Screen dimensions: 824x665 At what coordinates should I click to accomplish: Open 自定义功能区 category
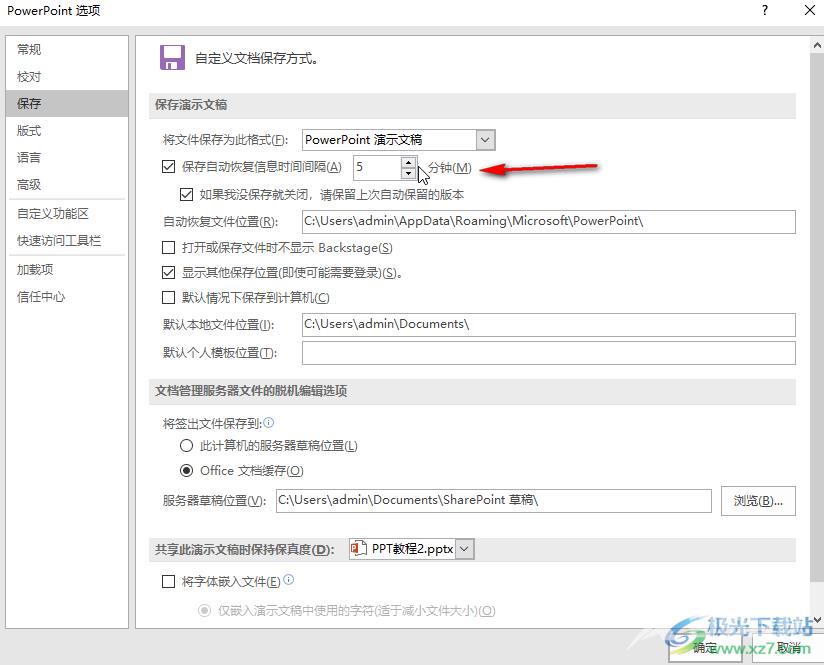[67, 213]
